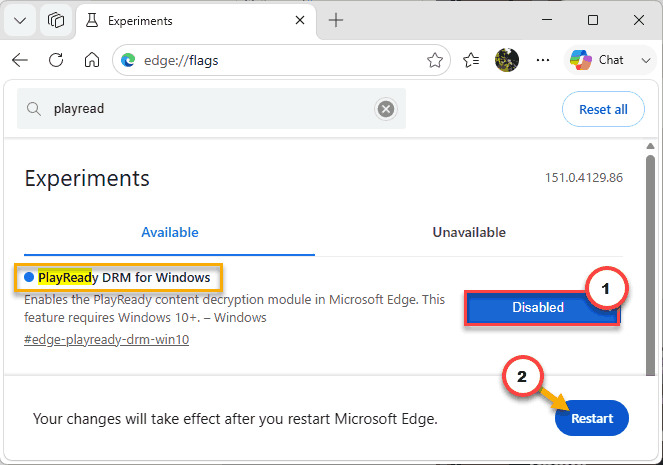Minimize the Edge window
663x465 pixels.
point(547,20)
